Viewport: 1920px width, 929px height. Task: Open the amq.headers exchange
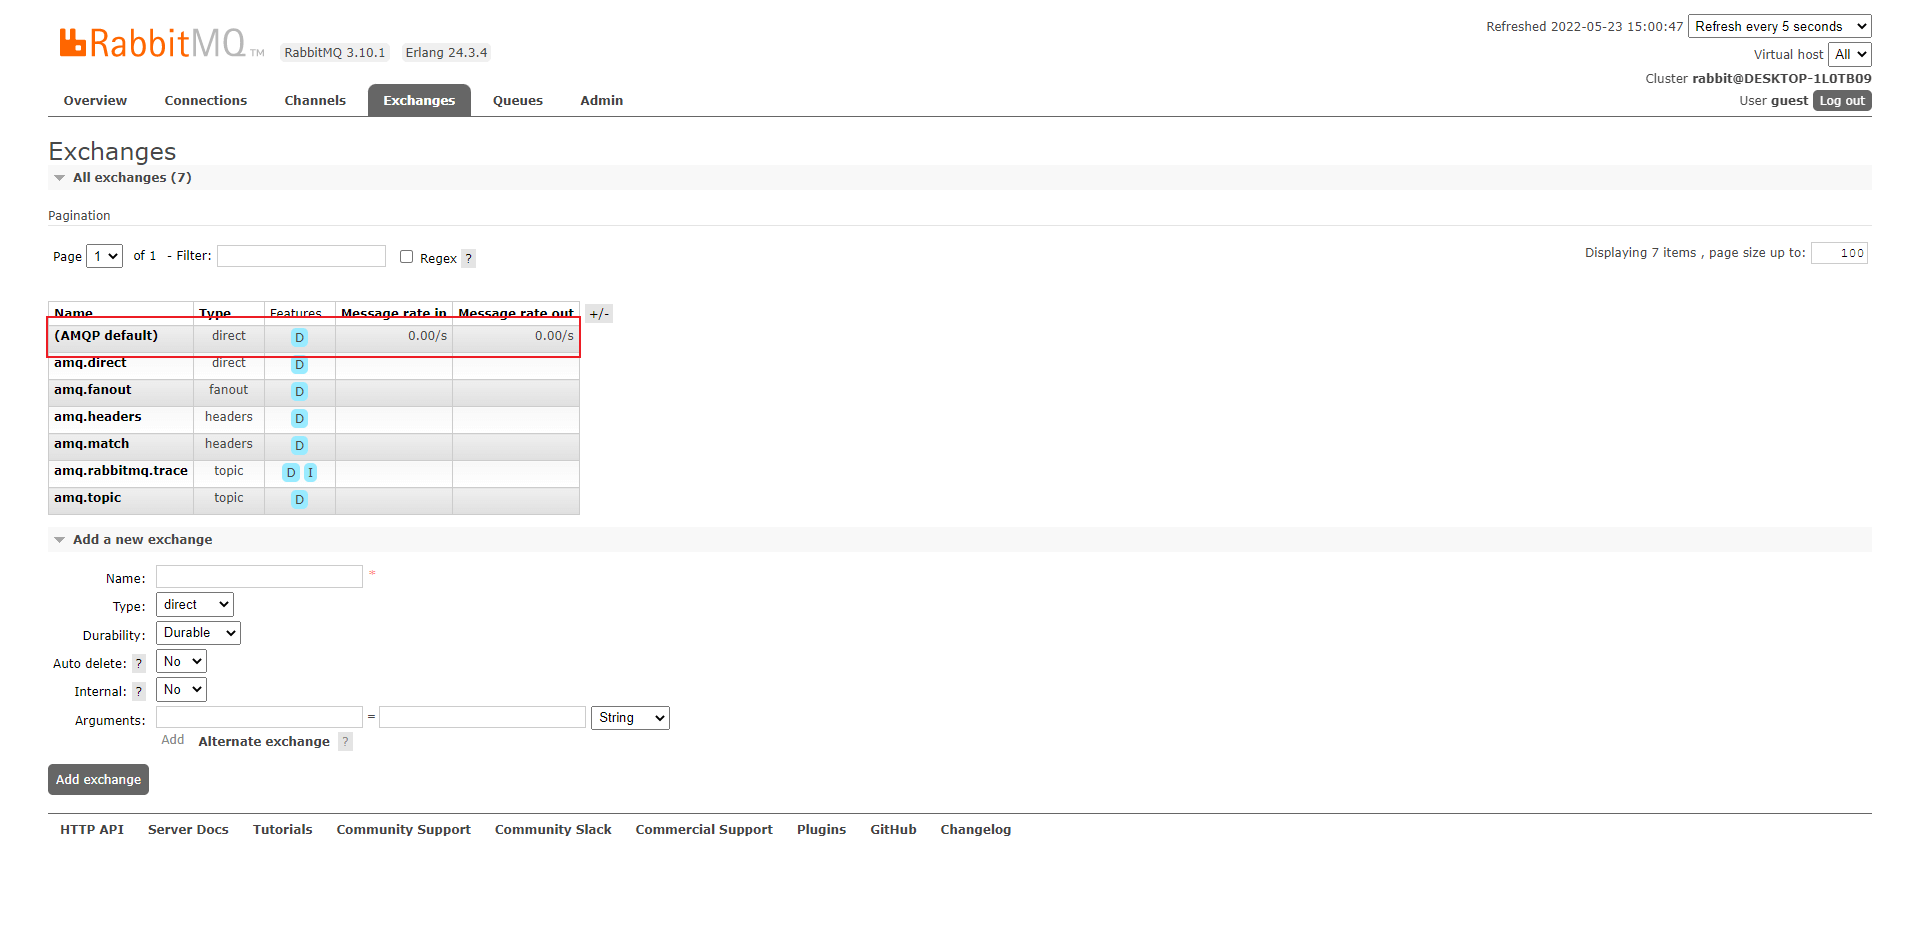tap(98, 416)
